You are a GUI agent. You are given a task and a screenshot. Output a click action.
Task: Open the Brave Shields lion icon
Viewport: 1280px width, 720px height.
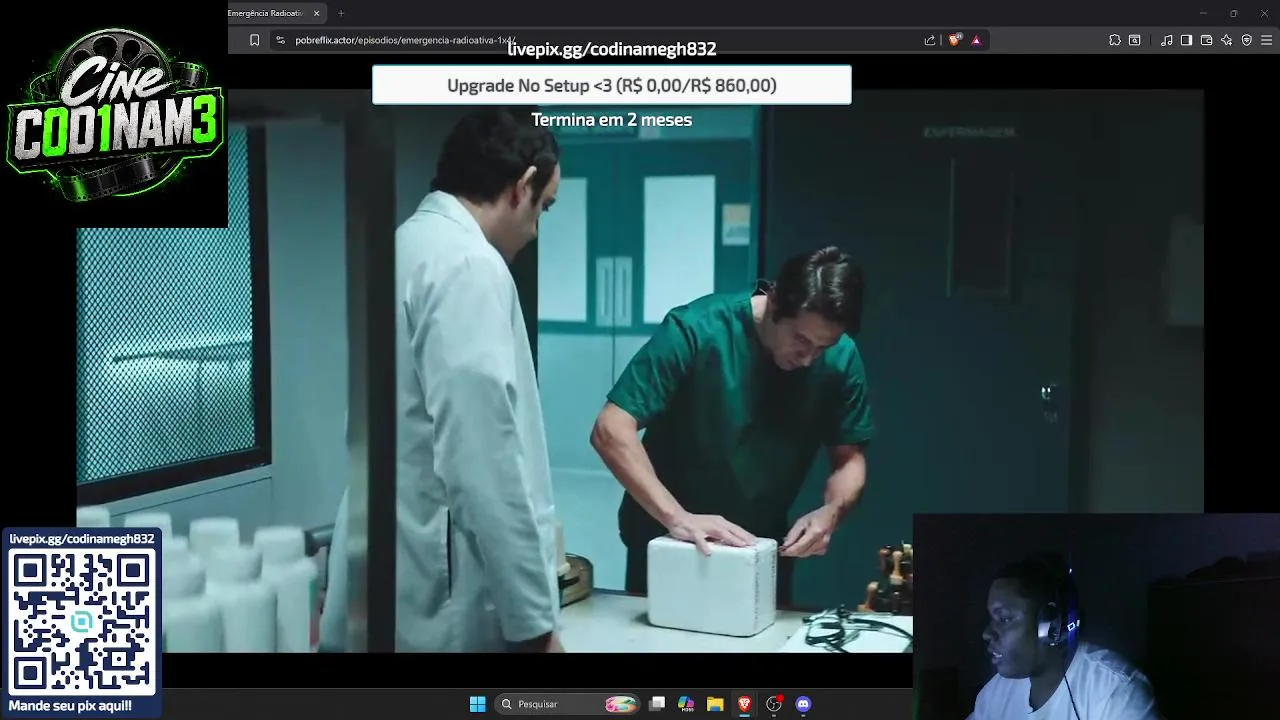pos(954,40)
